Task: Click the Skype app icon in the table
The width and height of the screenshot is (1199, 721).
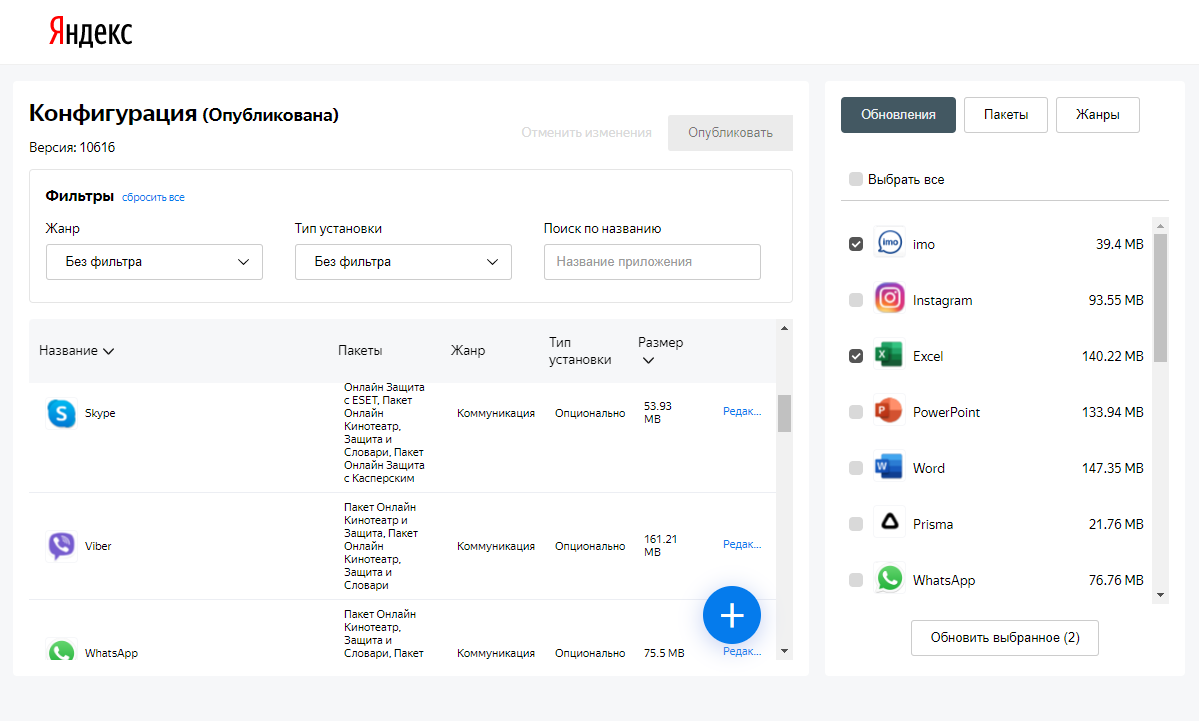Action: pos(61,414)
